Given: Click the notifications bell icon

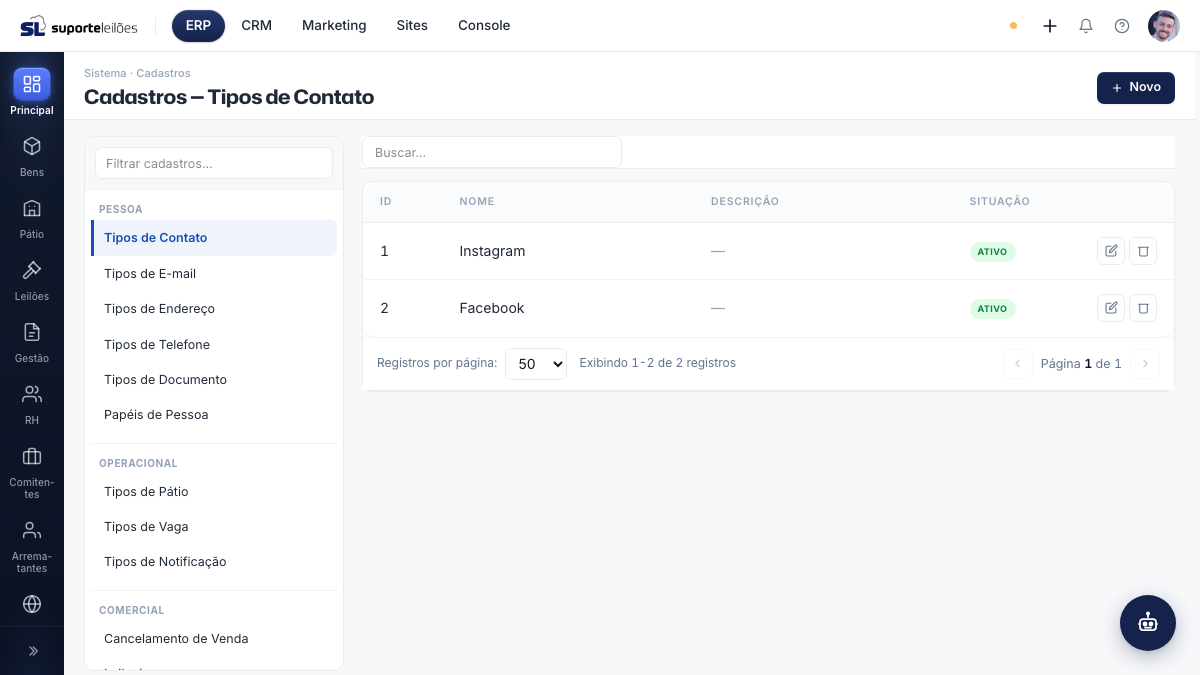Looking at the screenshot, I should point(1086,26).
